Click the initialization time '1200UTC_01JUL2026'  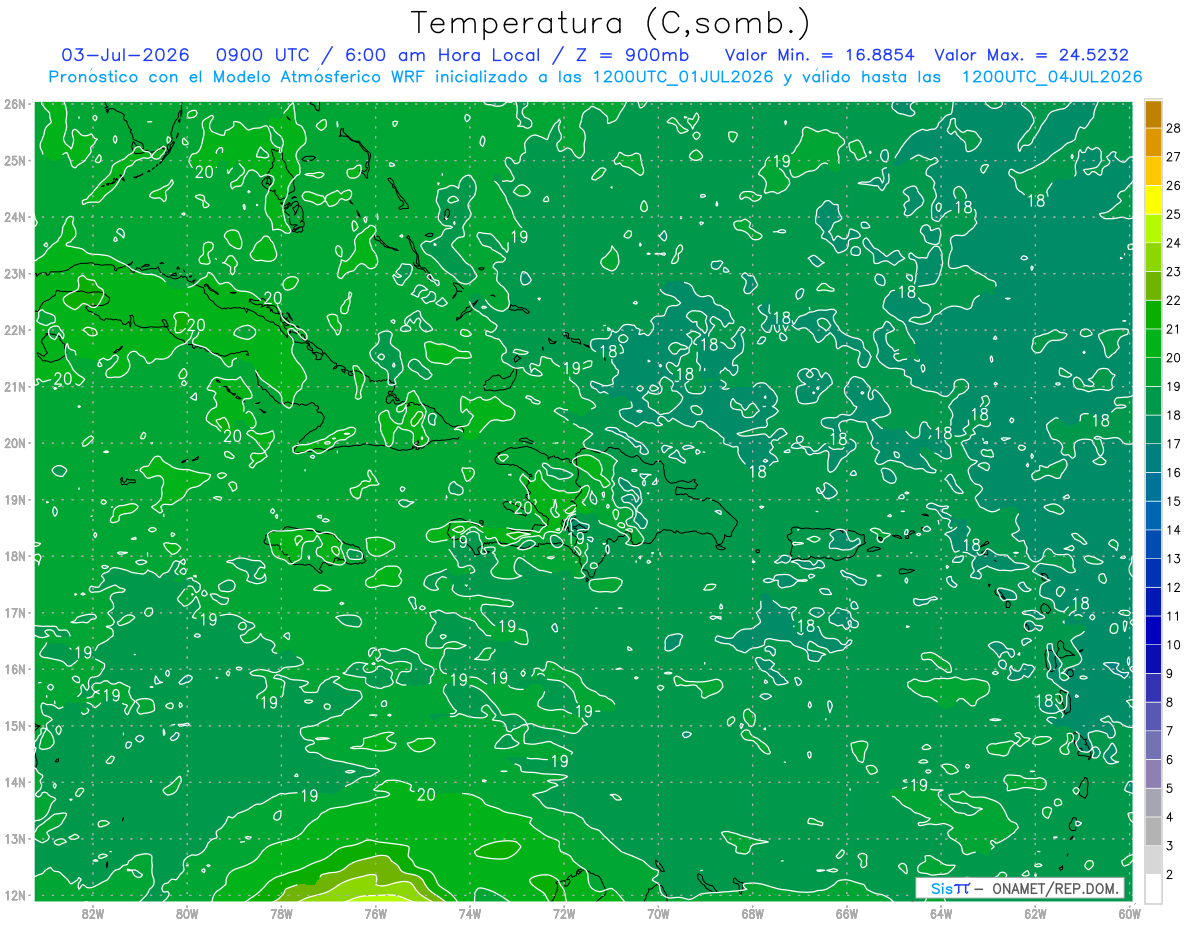(x=683, y=76)
